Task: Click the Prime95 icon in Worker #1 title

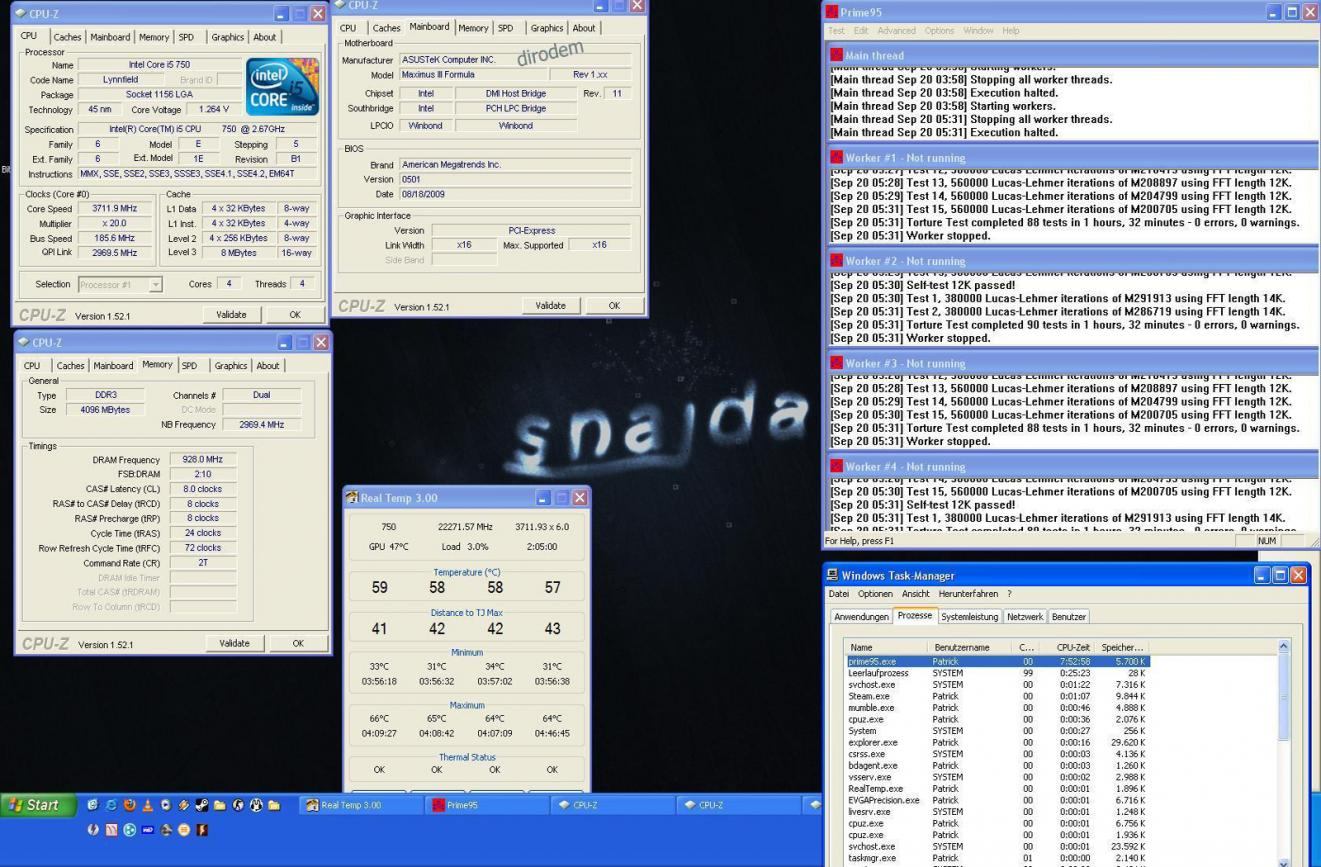Action: pos(836,158)
